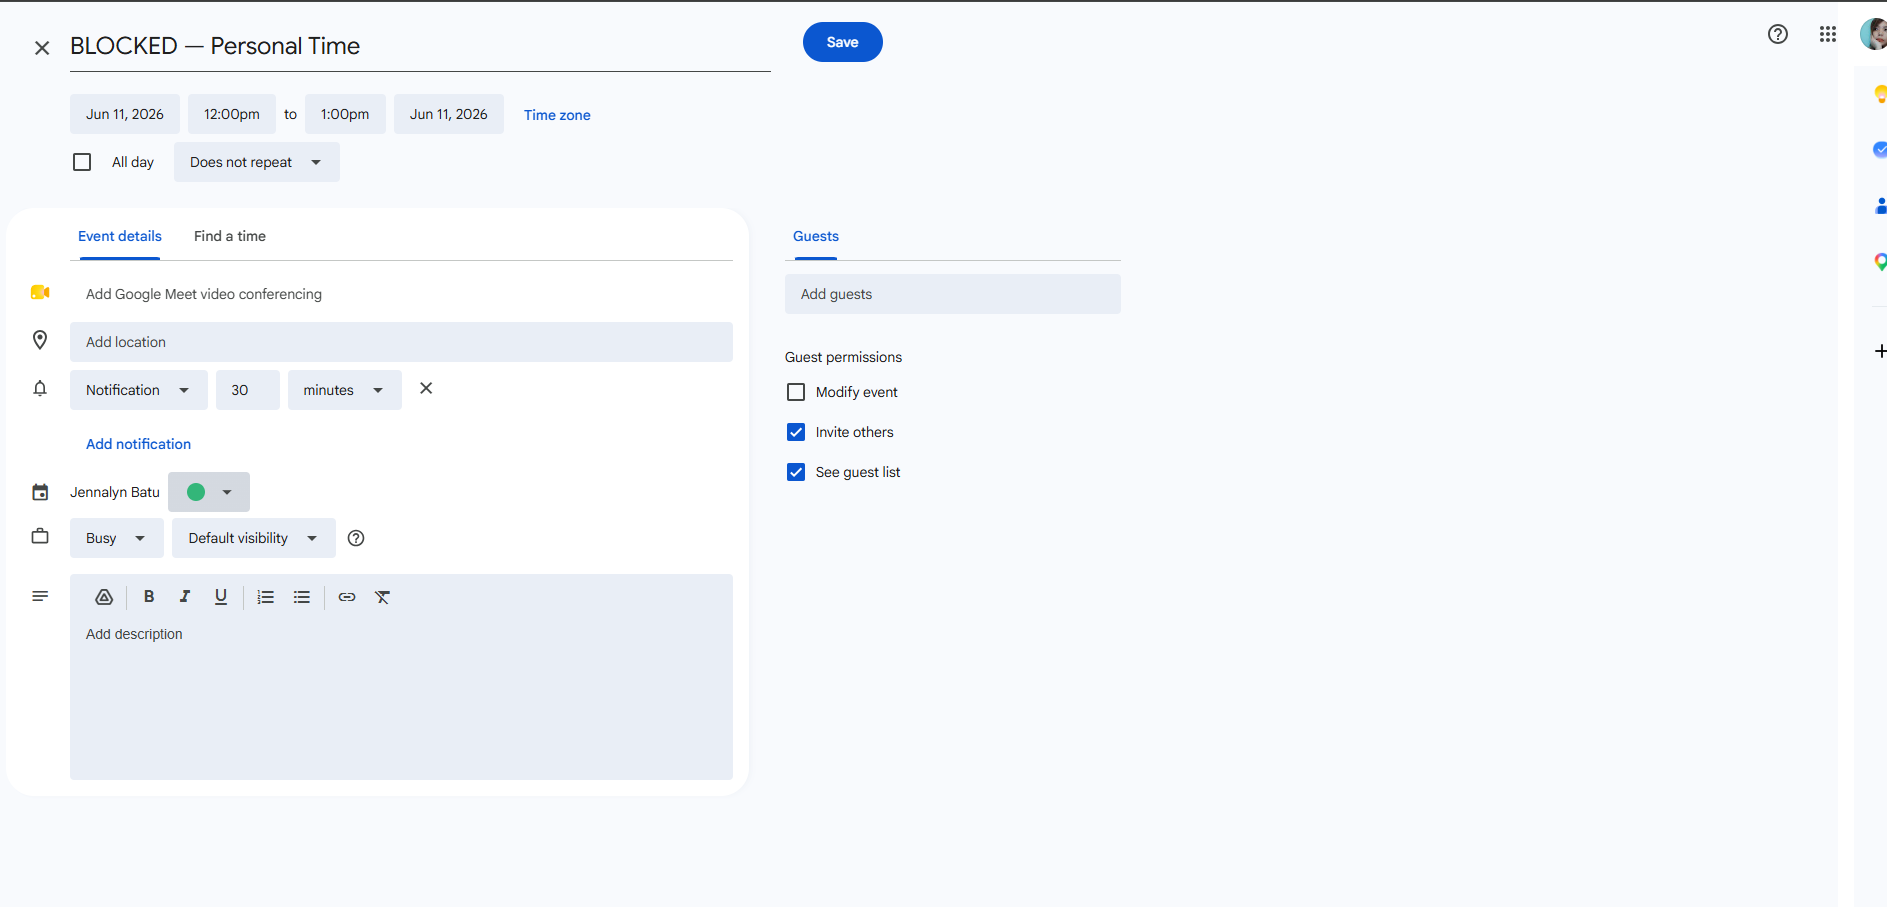Open the Does not repeat dropdown
The width and height of the screenshot is (1887, 907).
coord(257,162)
